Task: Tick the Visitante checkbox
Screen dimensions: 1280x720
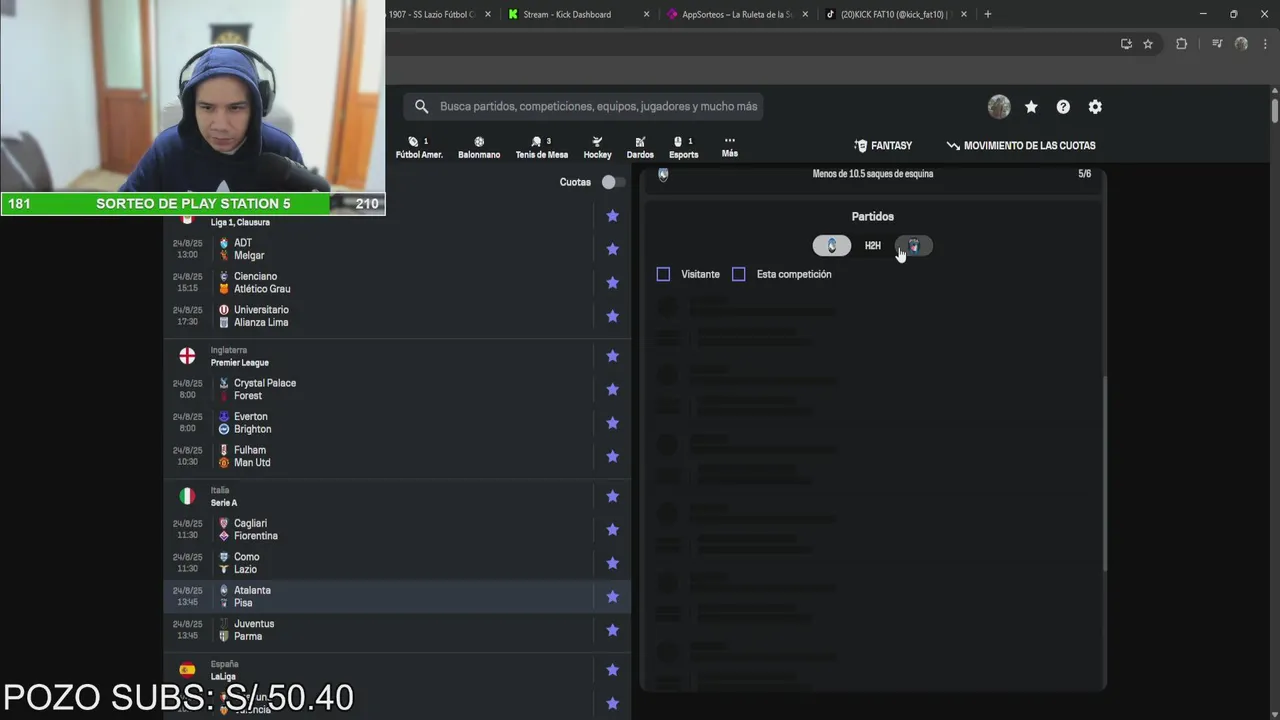Action: tap(663, 274)
